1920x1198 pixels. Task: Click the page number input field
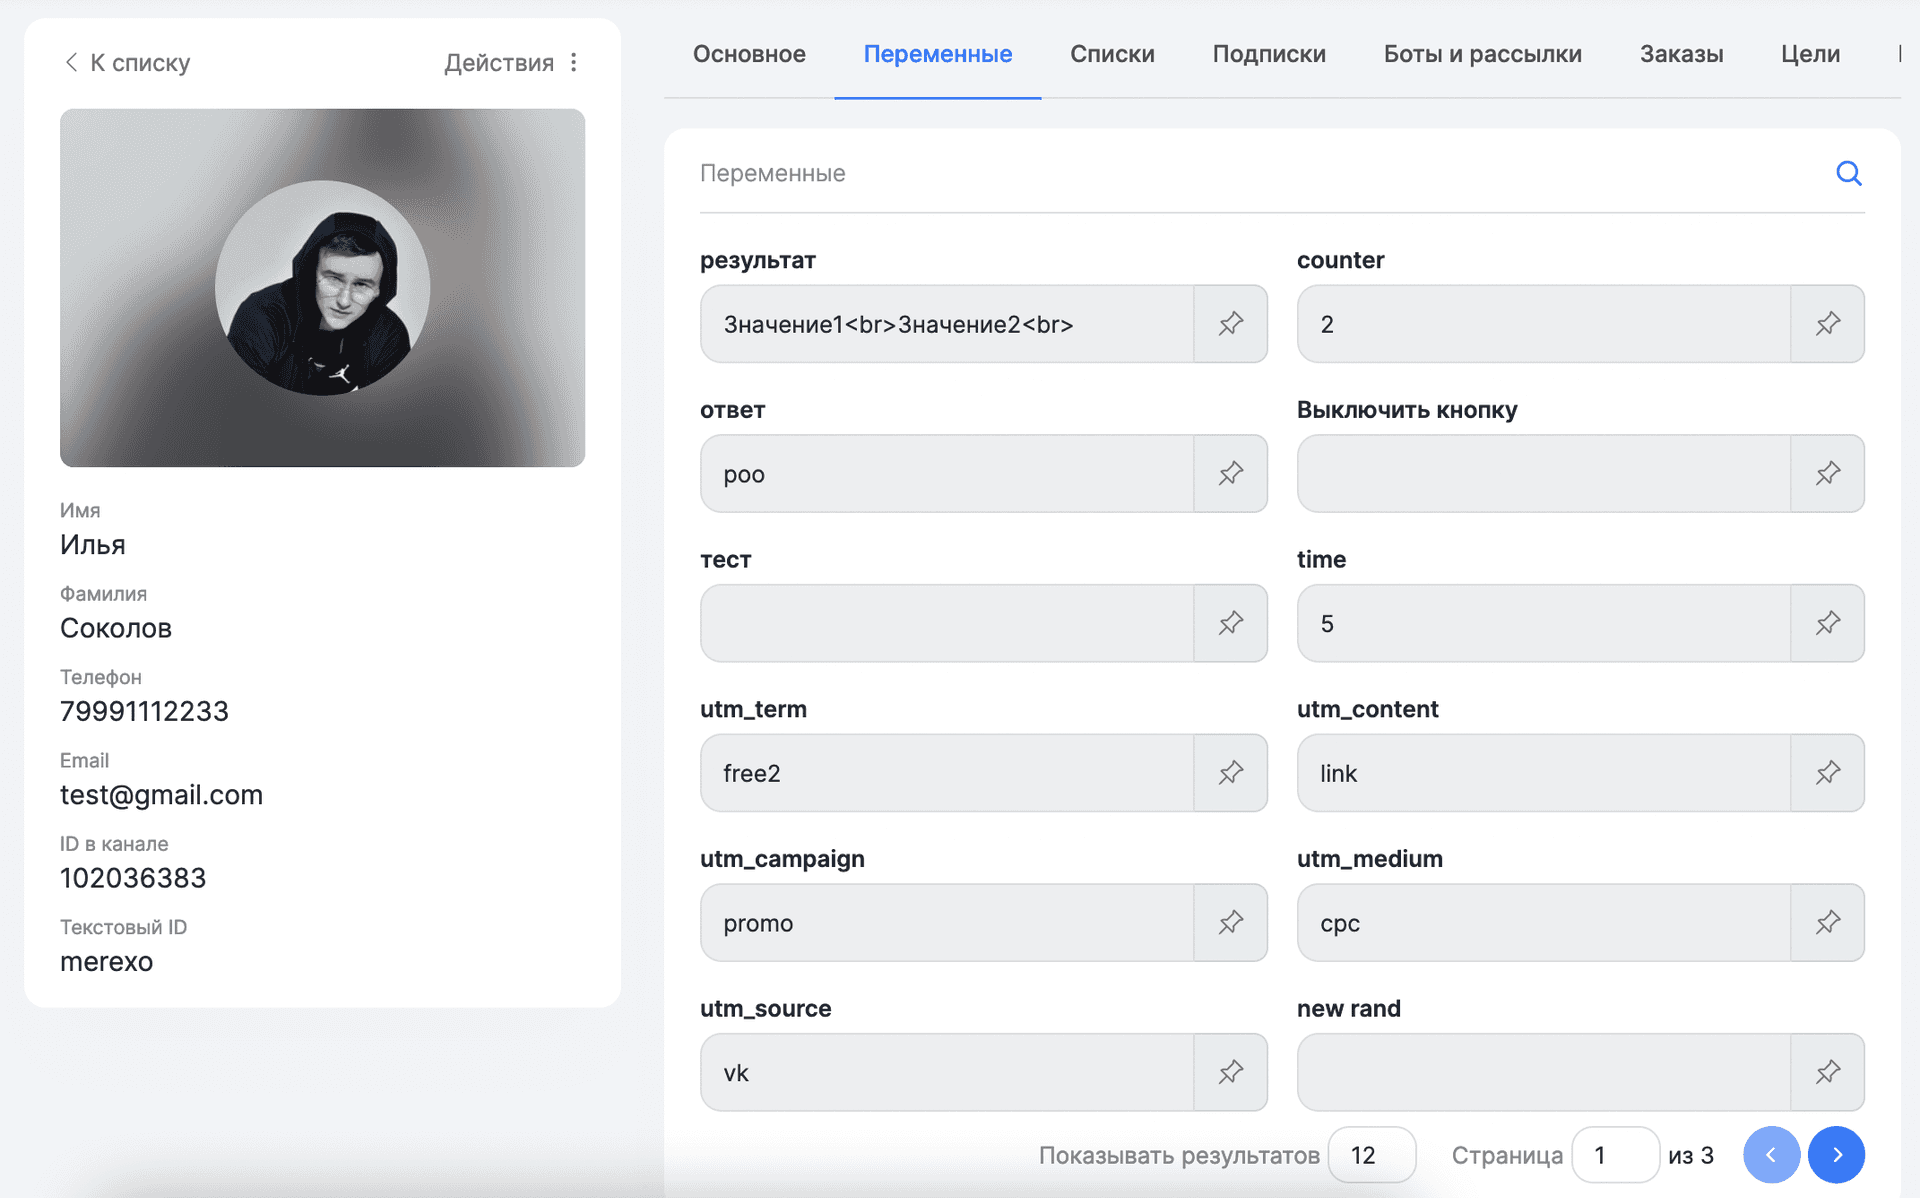1614,1155
